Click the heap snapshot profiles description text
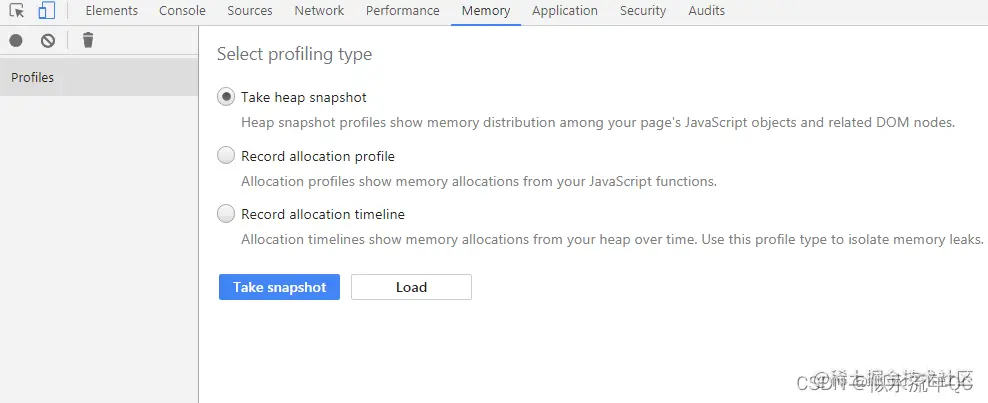The height and width of the screenshot is (403, 988). tap(598, 122)
